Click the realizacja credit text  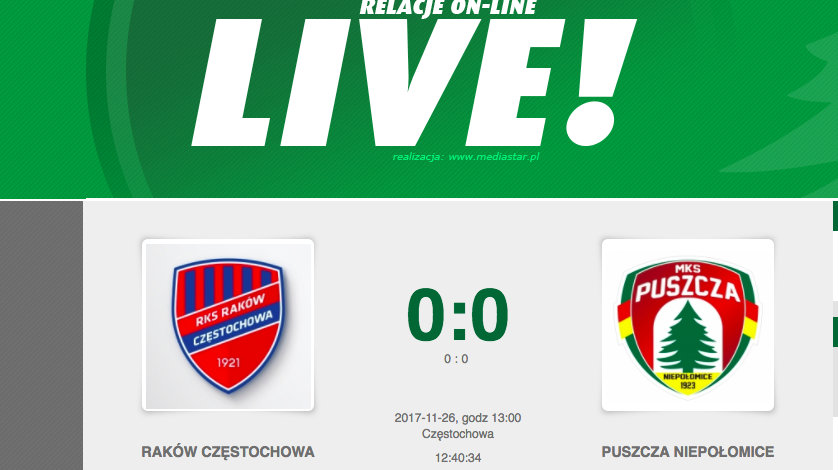(466, 157)
